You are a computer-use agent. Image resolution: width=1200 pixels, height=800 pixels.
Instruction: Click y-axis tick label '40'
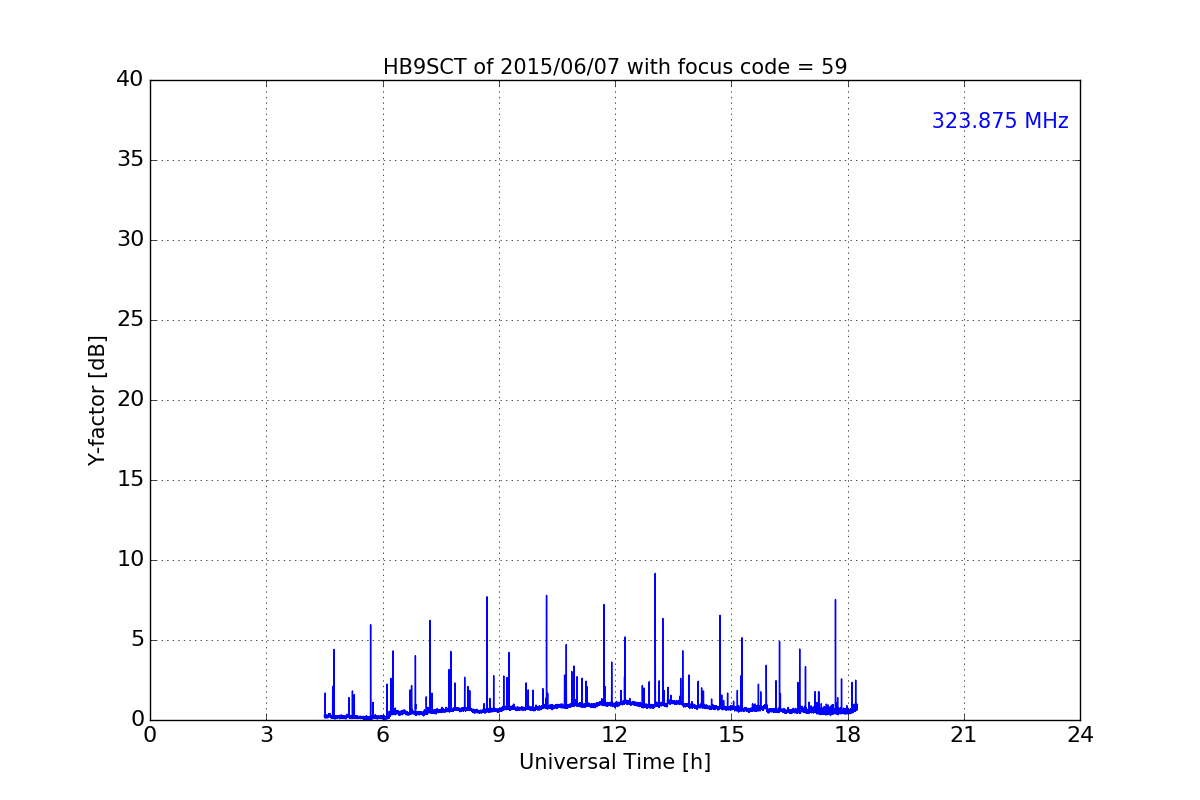coord(130,80)
